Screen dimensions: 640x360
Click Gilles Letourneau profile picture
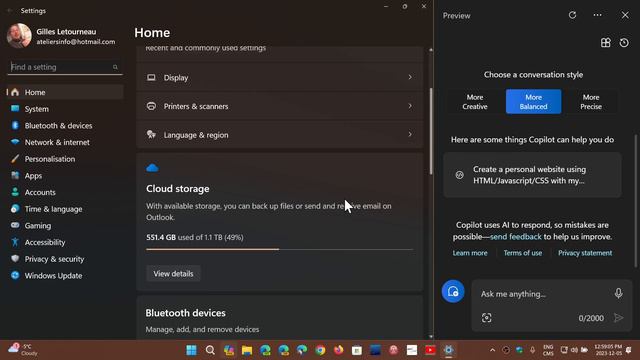[x=19, y=36]
